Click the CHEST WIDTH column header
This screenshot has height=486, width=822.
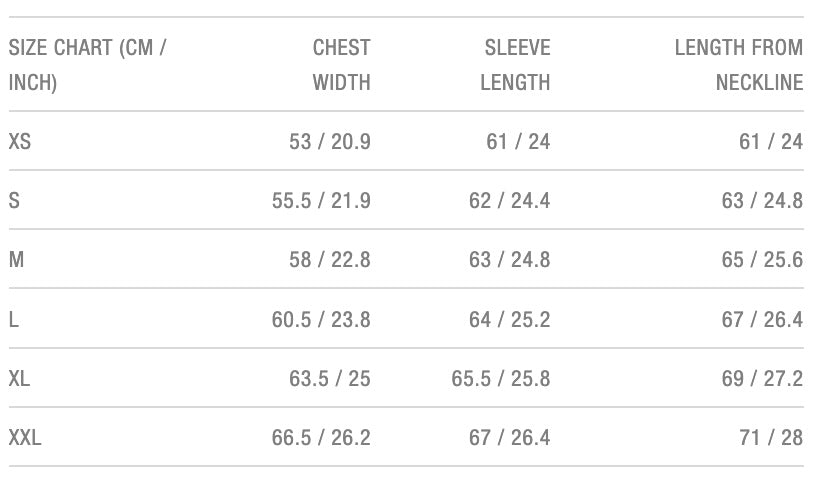(x=341, y=65)
